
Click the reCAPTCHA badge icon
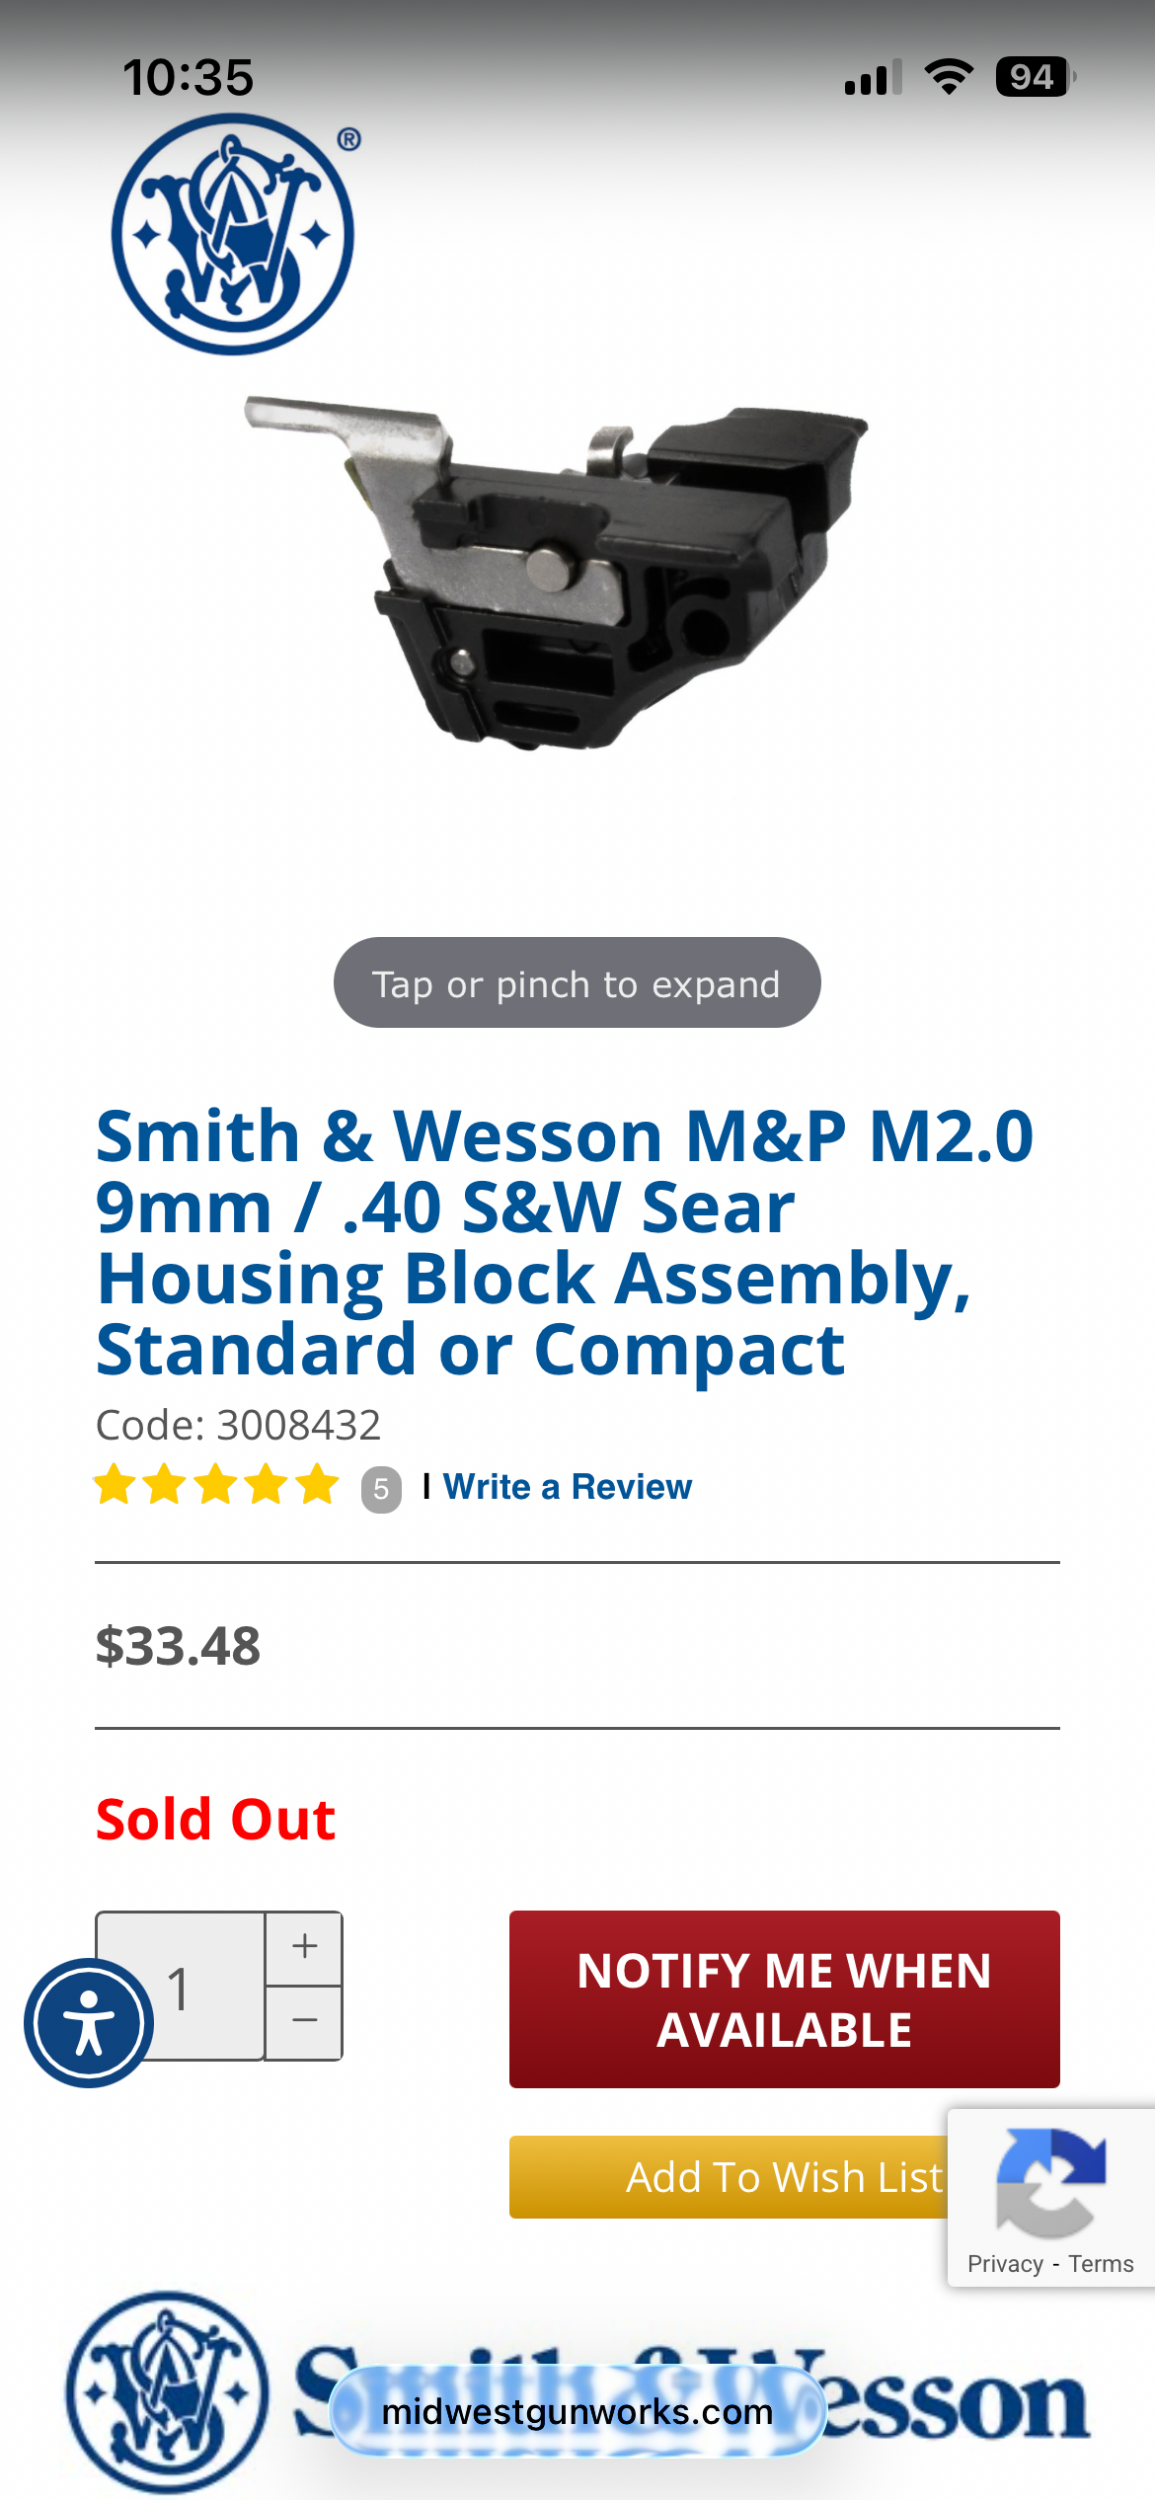pos(1050,2183)
